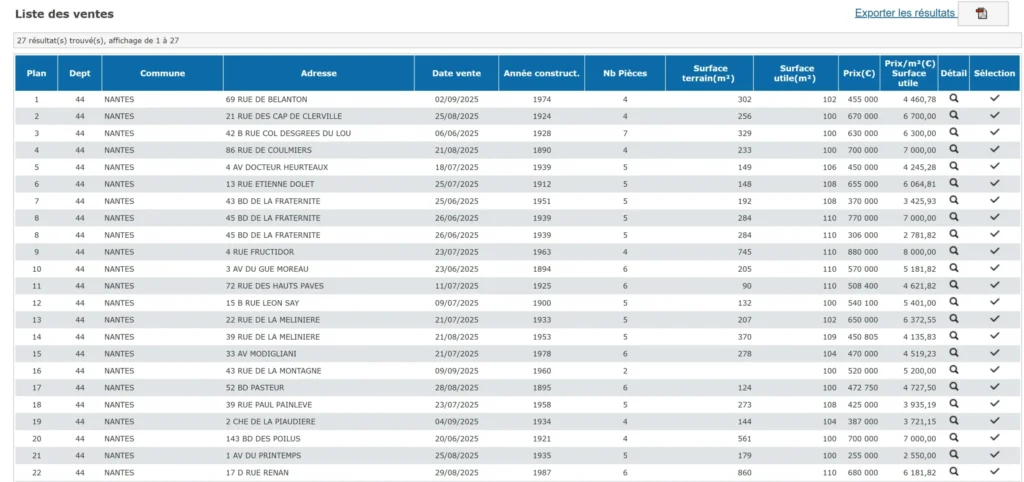This screenshot has width=1024, height=482.
Task: Toggle selection checkmark for 69 RUE DE BELANTON
Action: point(995,99)
